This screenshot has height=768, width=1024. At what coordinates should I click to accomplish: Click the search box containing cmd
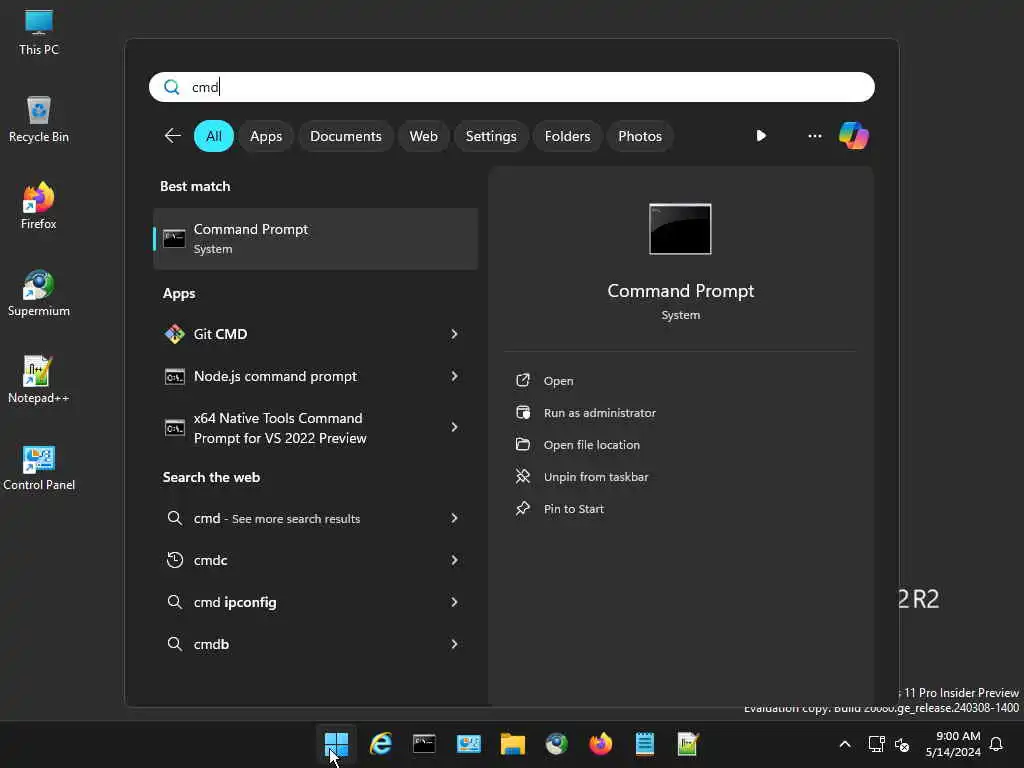pos(511,87)
